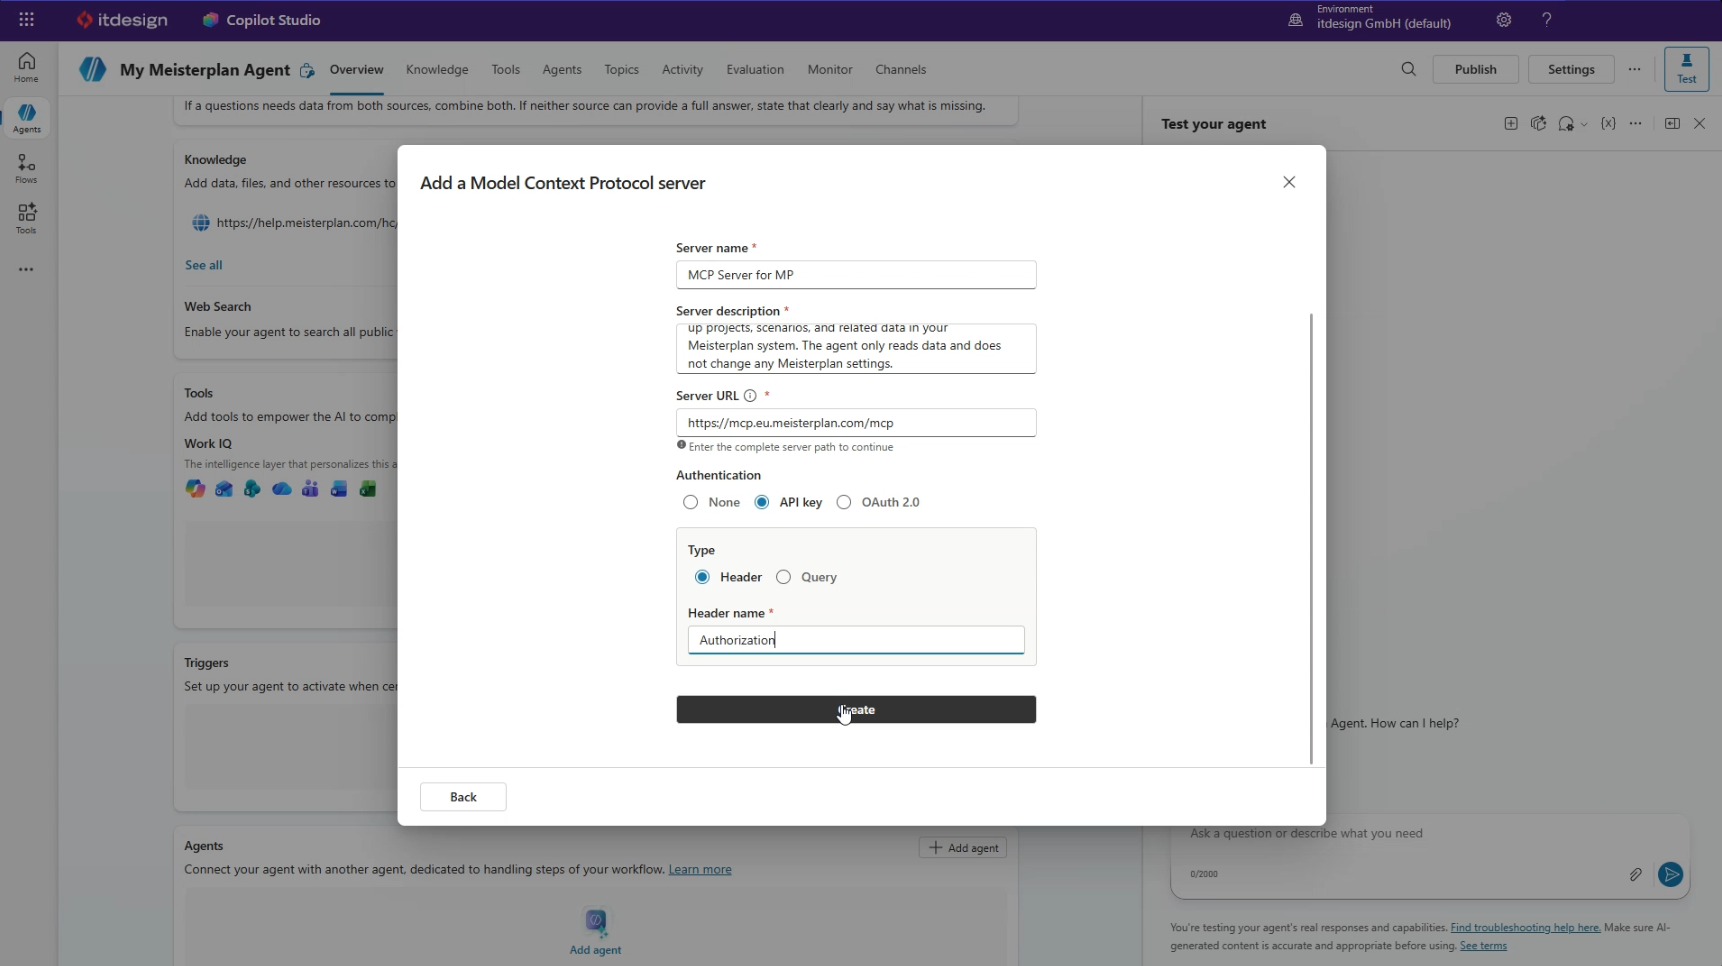Click the Server description text area
Viewport: 1722px width, 966px height.
point(856,349)
